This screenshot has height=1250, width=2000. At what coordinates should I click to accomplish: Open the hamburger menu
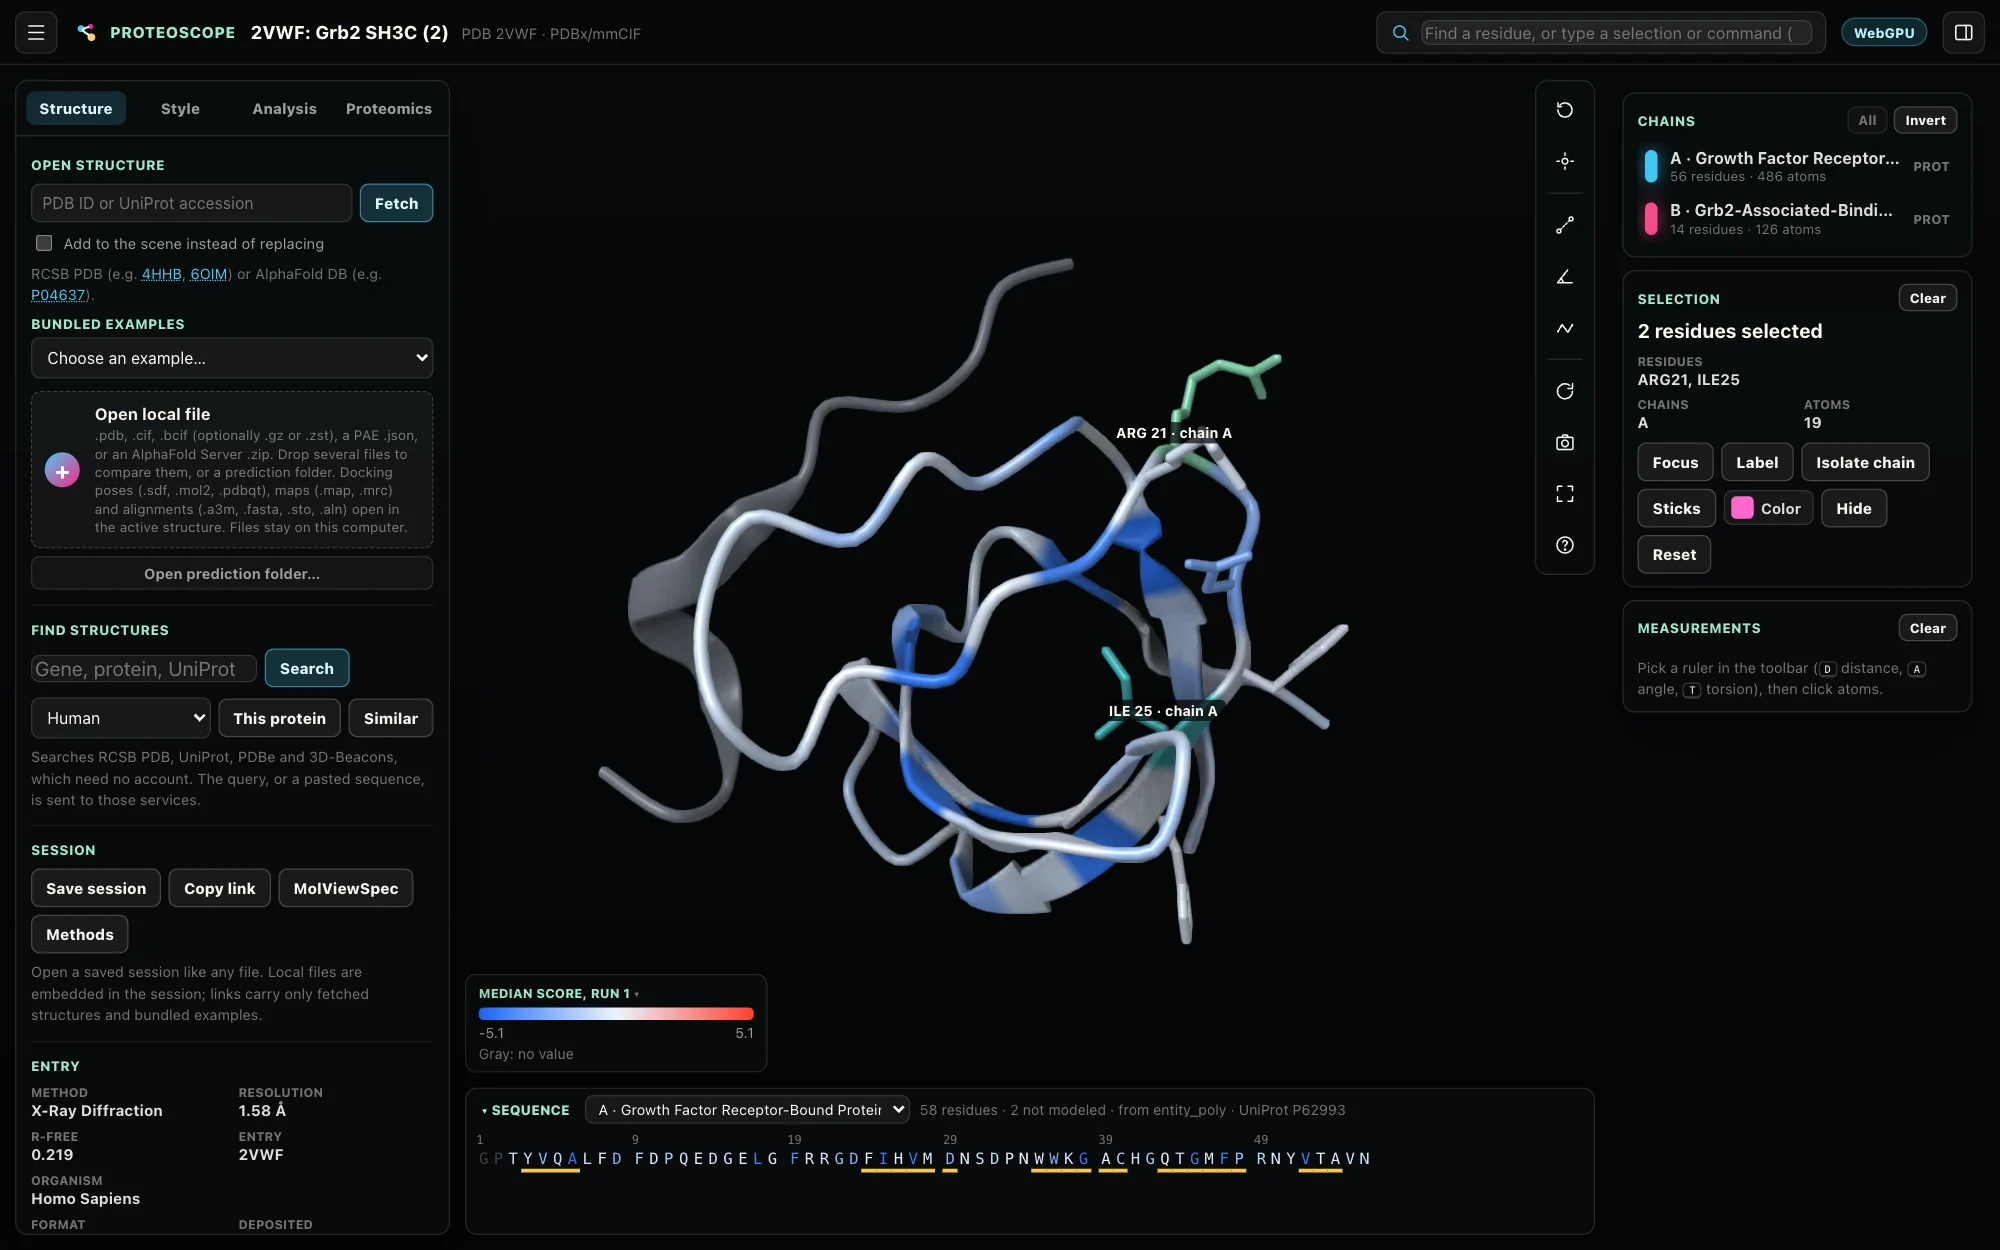[36, 33]
